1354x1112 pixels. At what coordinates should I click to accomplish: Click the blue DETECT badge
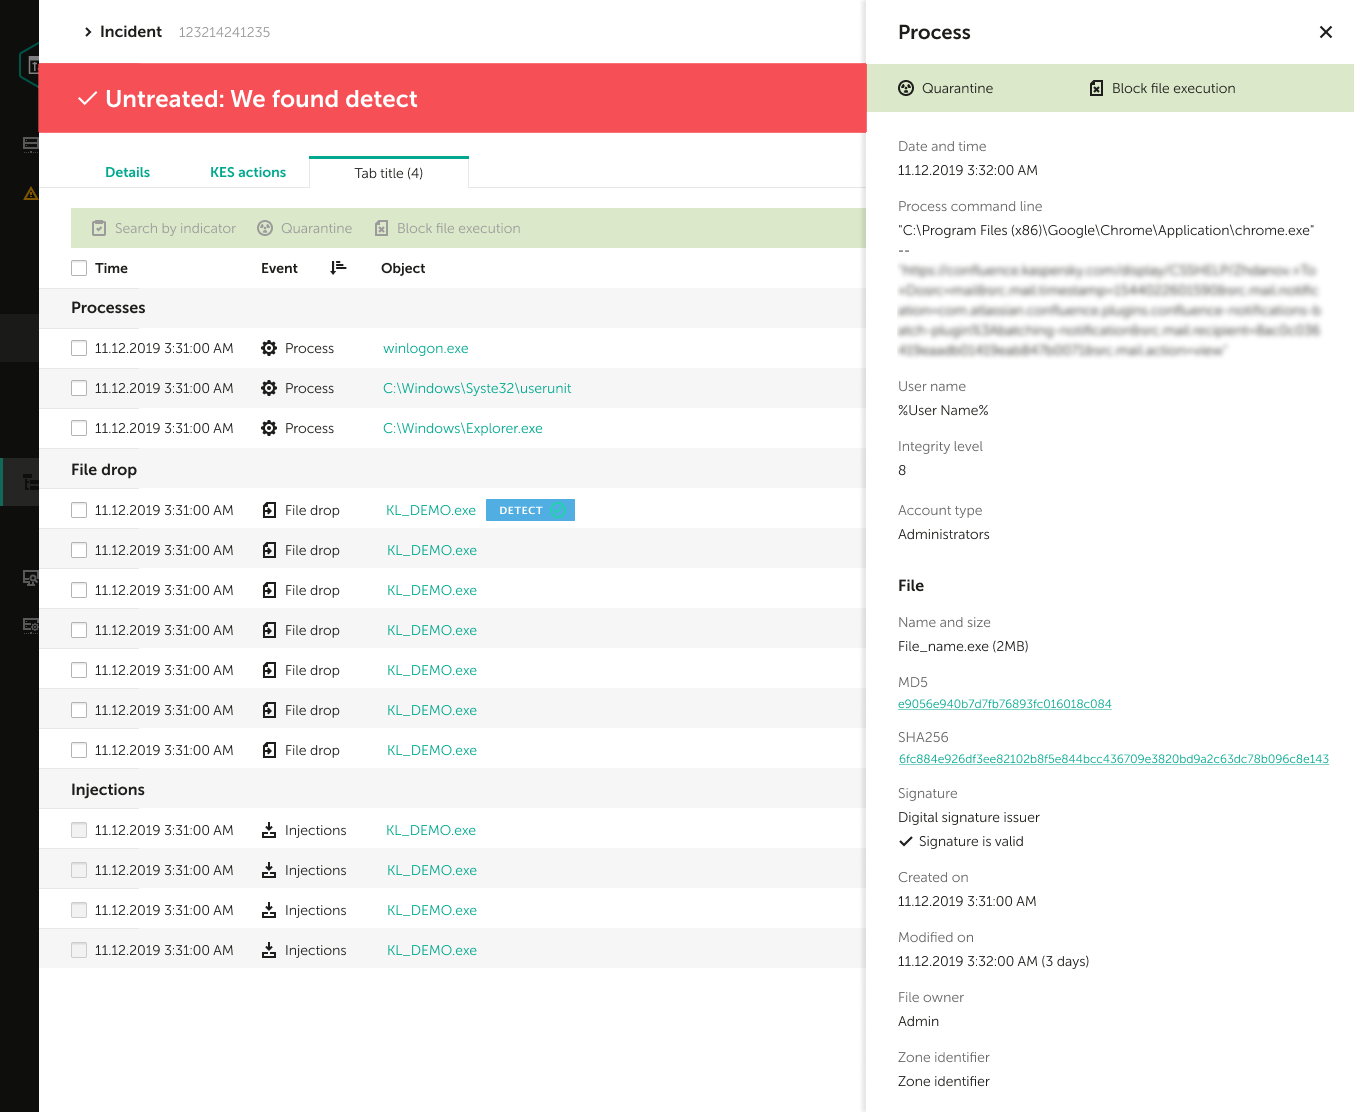pyautogui.click(x=530, y=510)
